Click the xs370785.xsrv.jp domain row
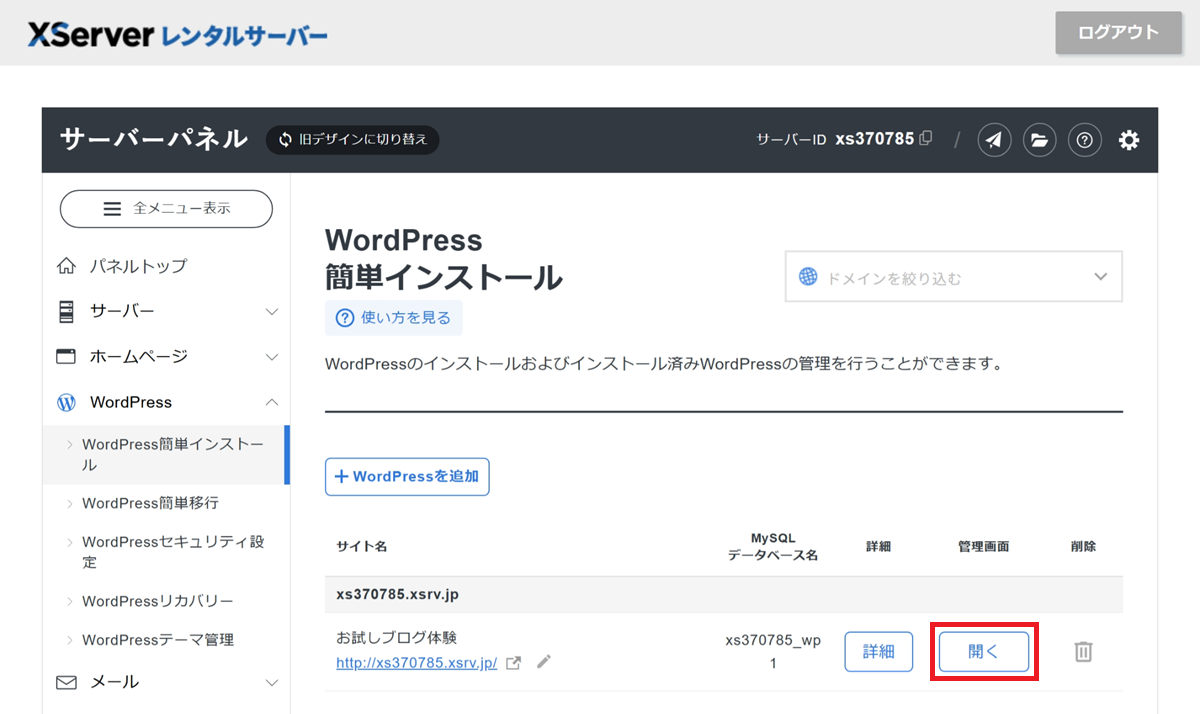1200x714 pixels. pos(724,595)
